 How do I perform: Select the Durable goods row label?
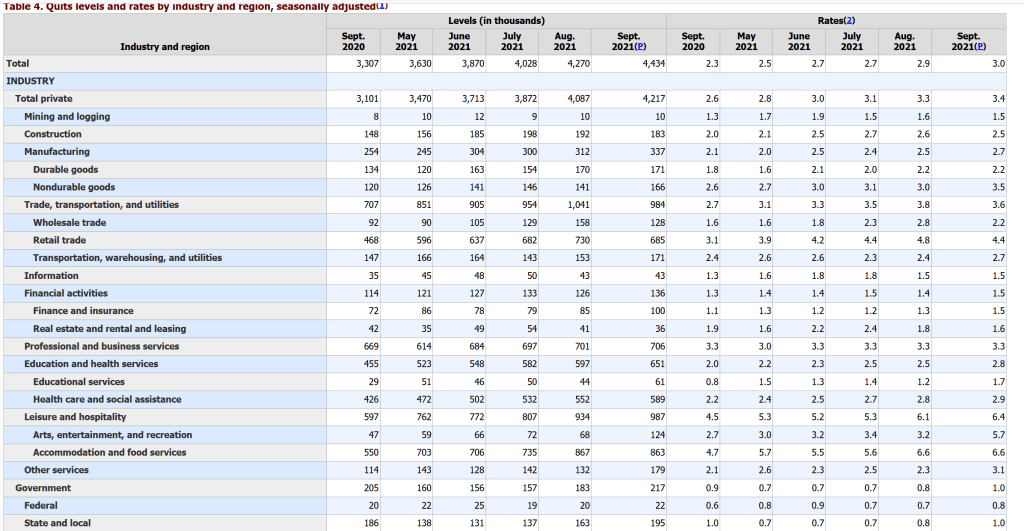65,169
